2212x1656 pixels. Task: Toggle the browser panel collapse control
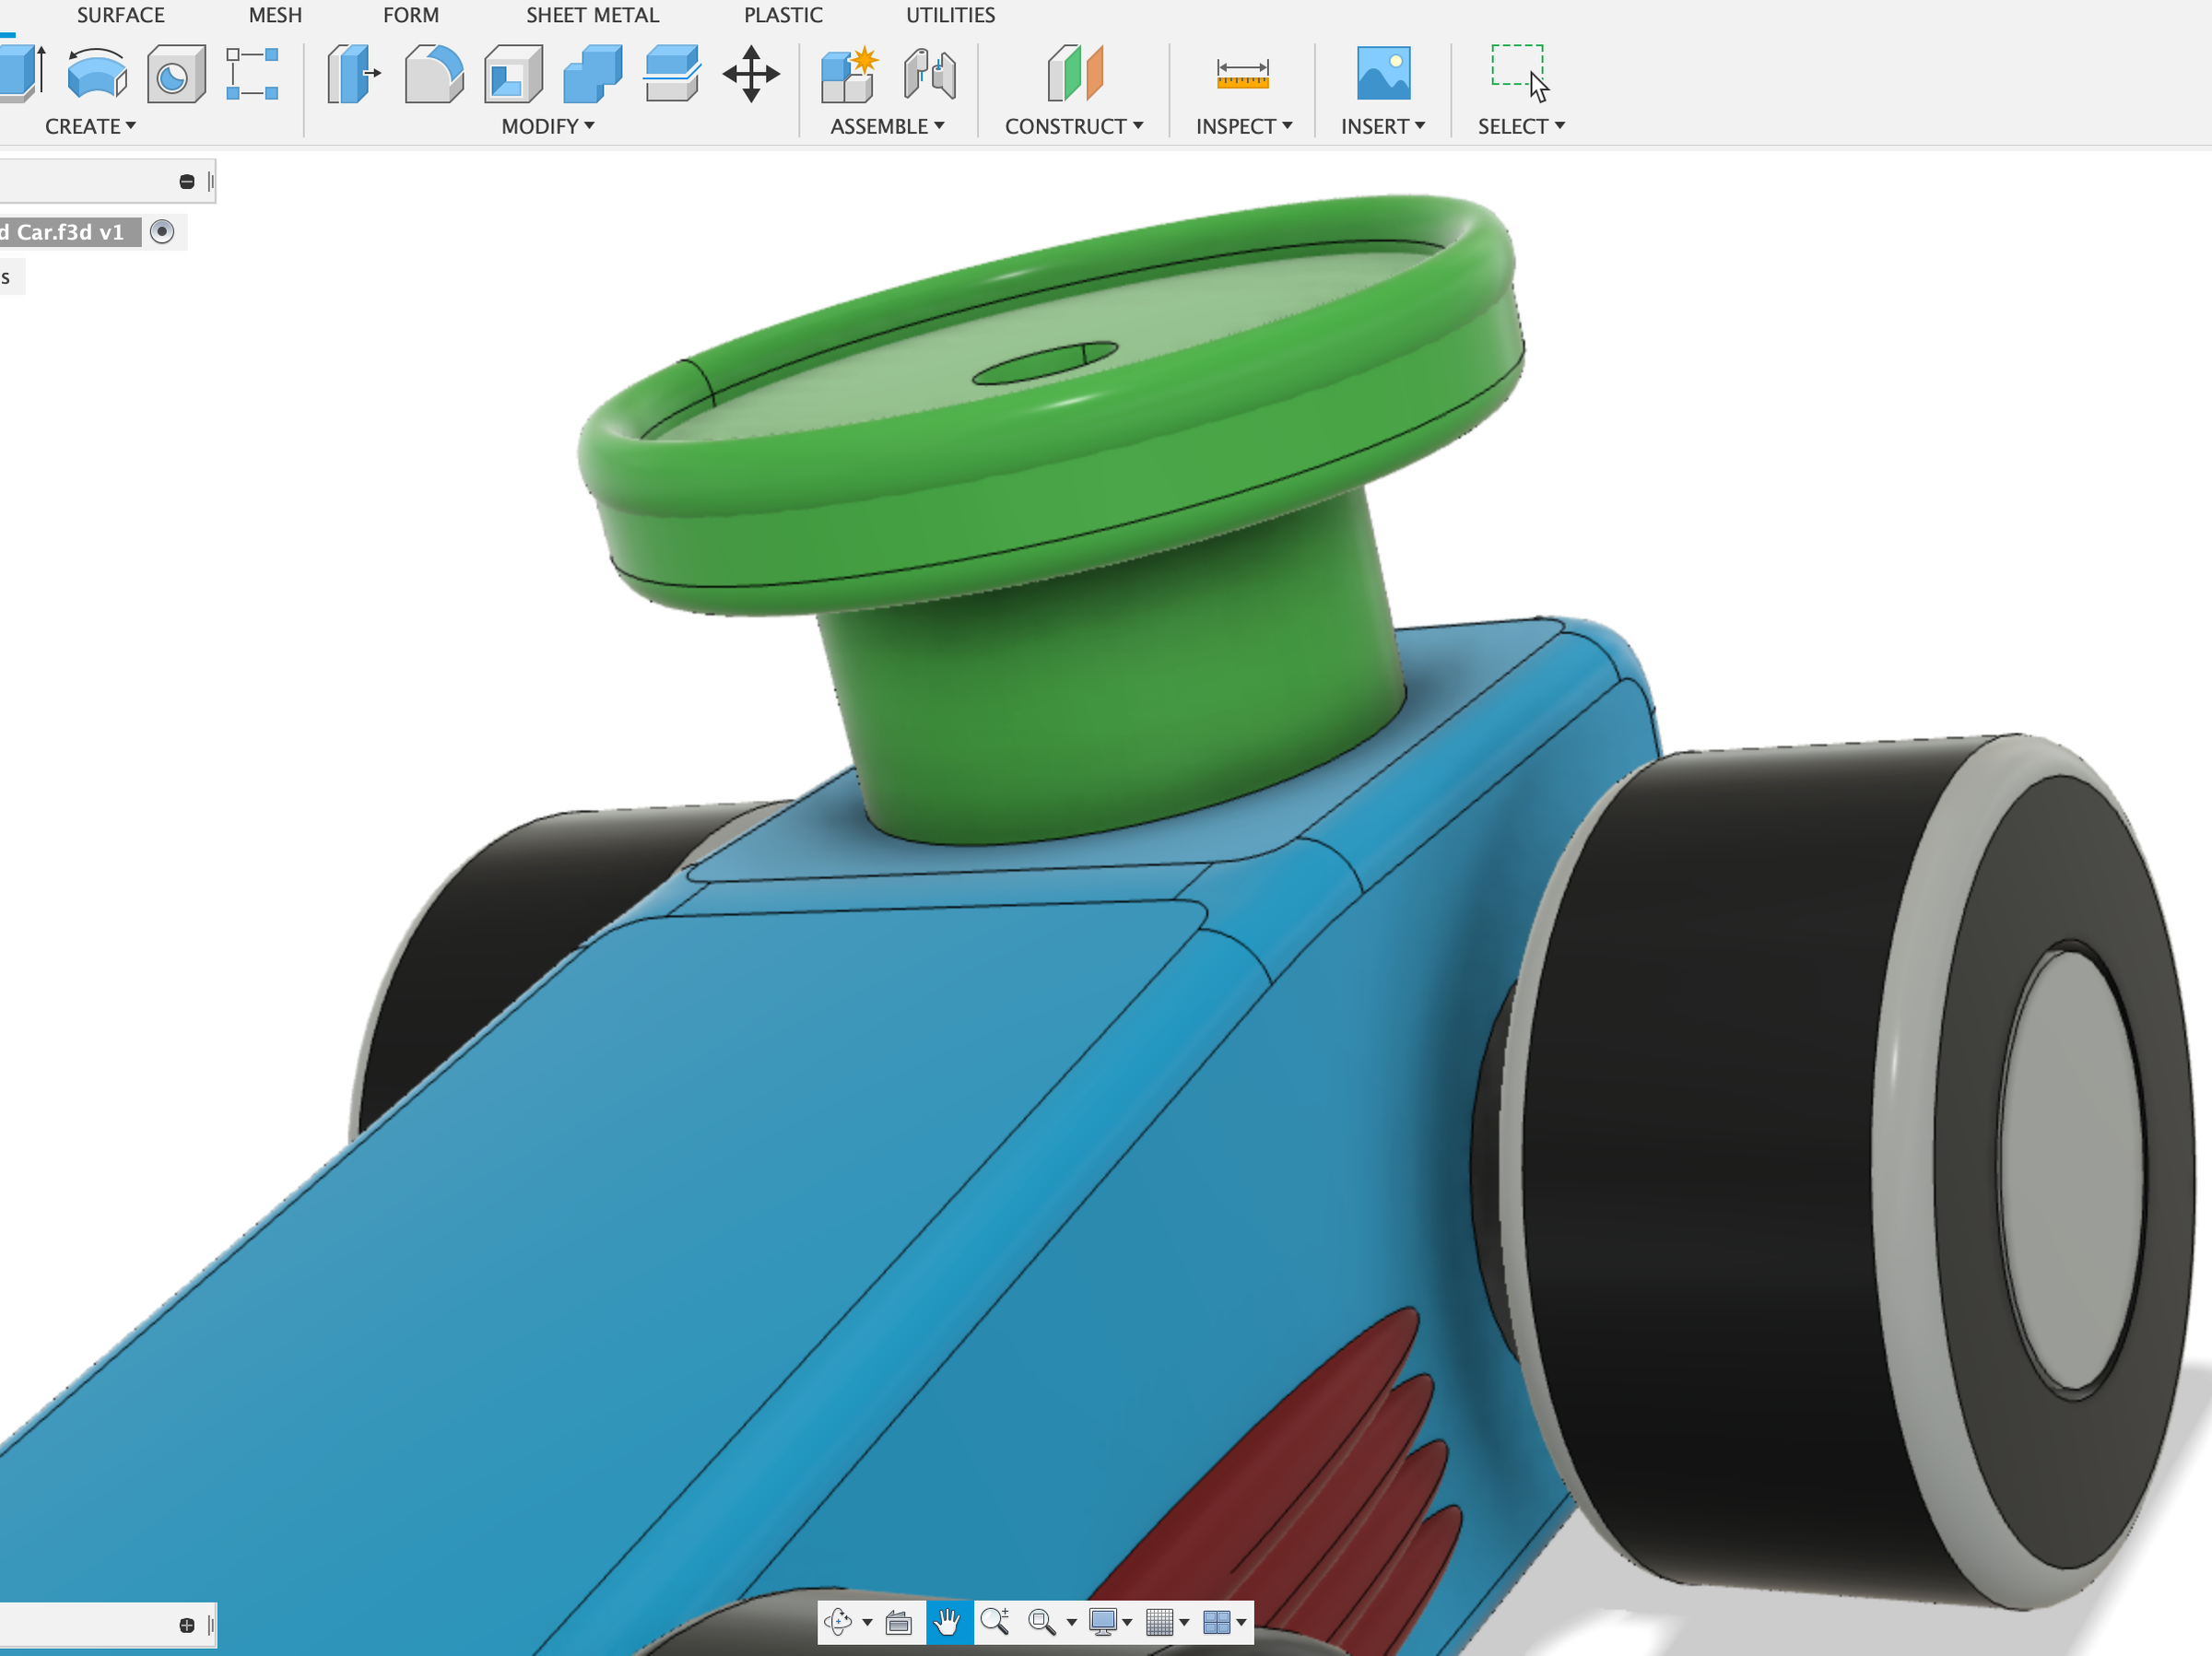pyautogui.click(x=187, y=180)
